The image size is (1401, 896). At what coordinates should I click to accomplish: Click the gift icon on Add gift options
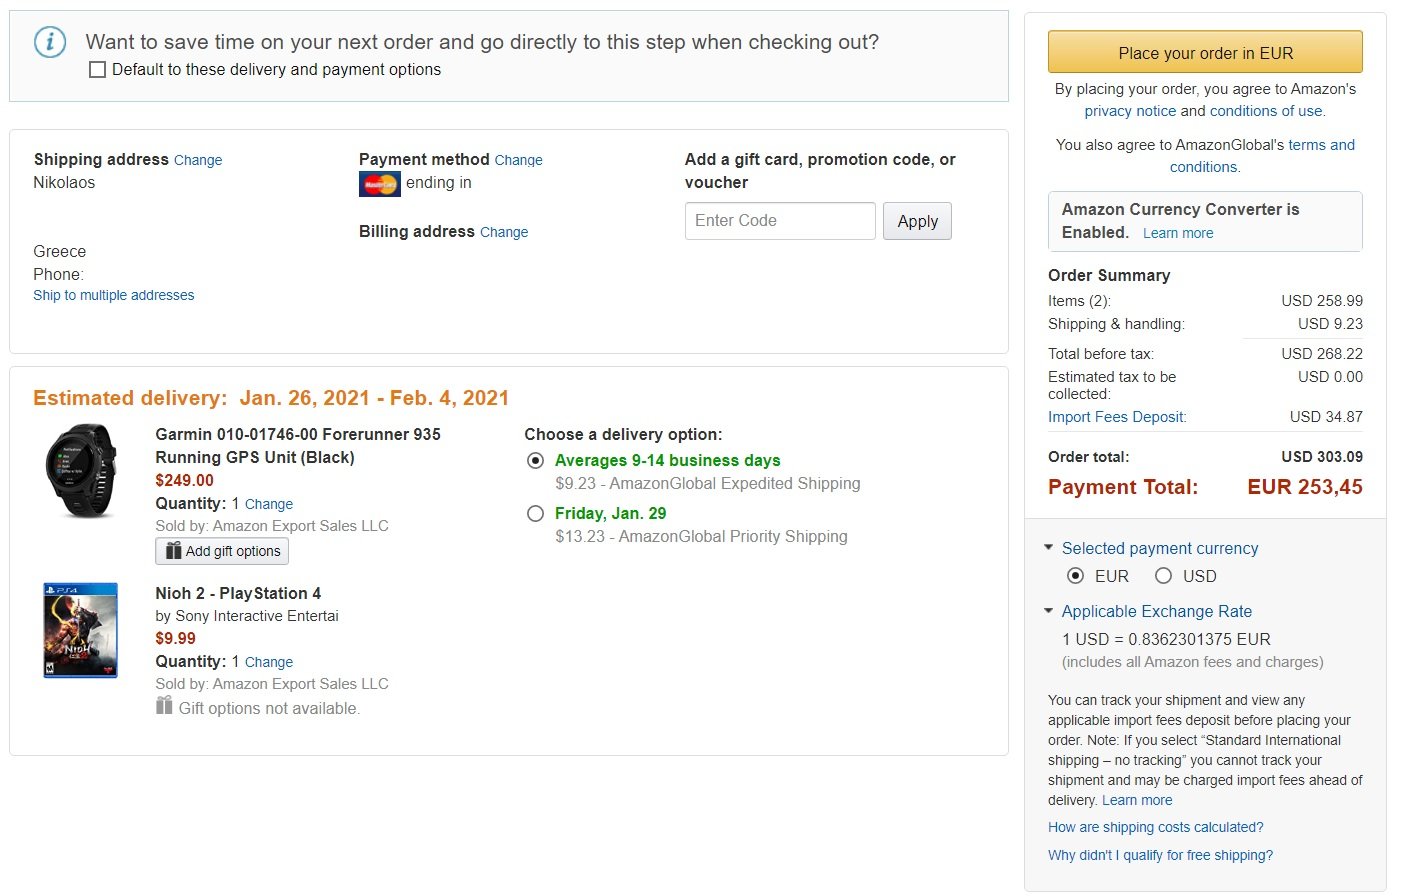[174, 551]
